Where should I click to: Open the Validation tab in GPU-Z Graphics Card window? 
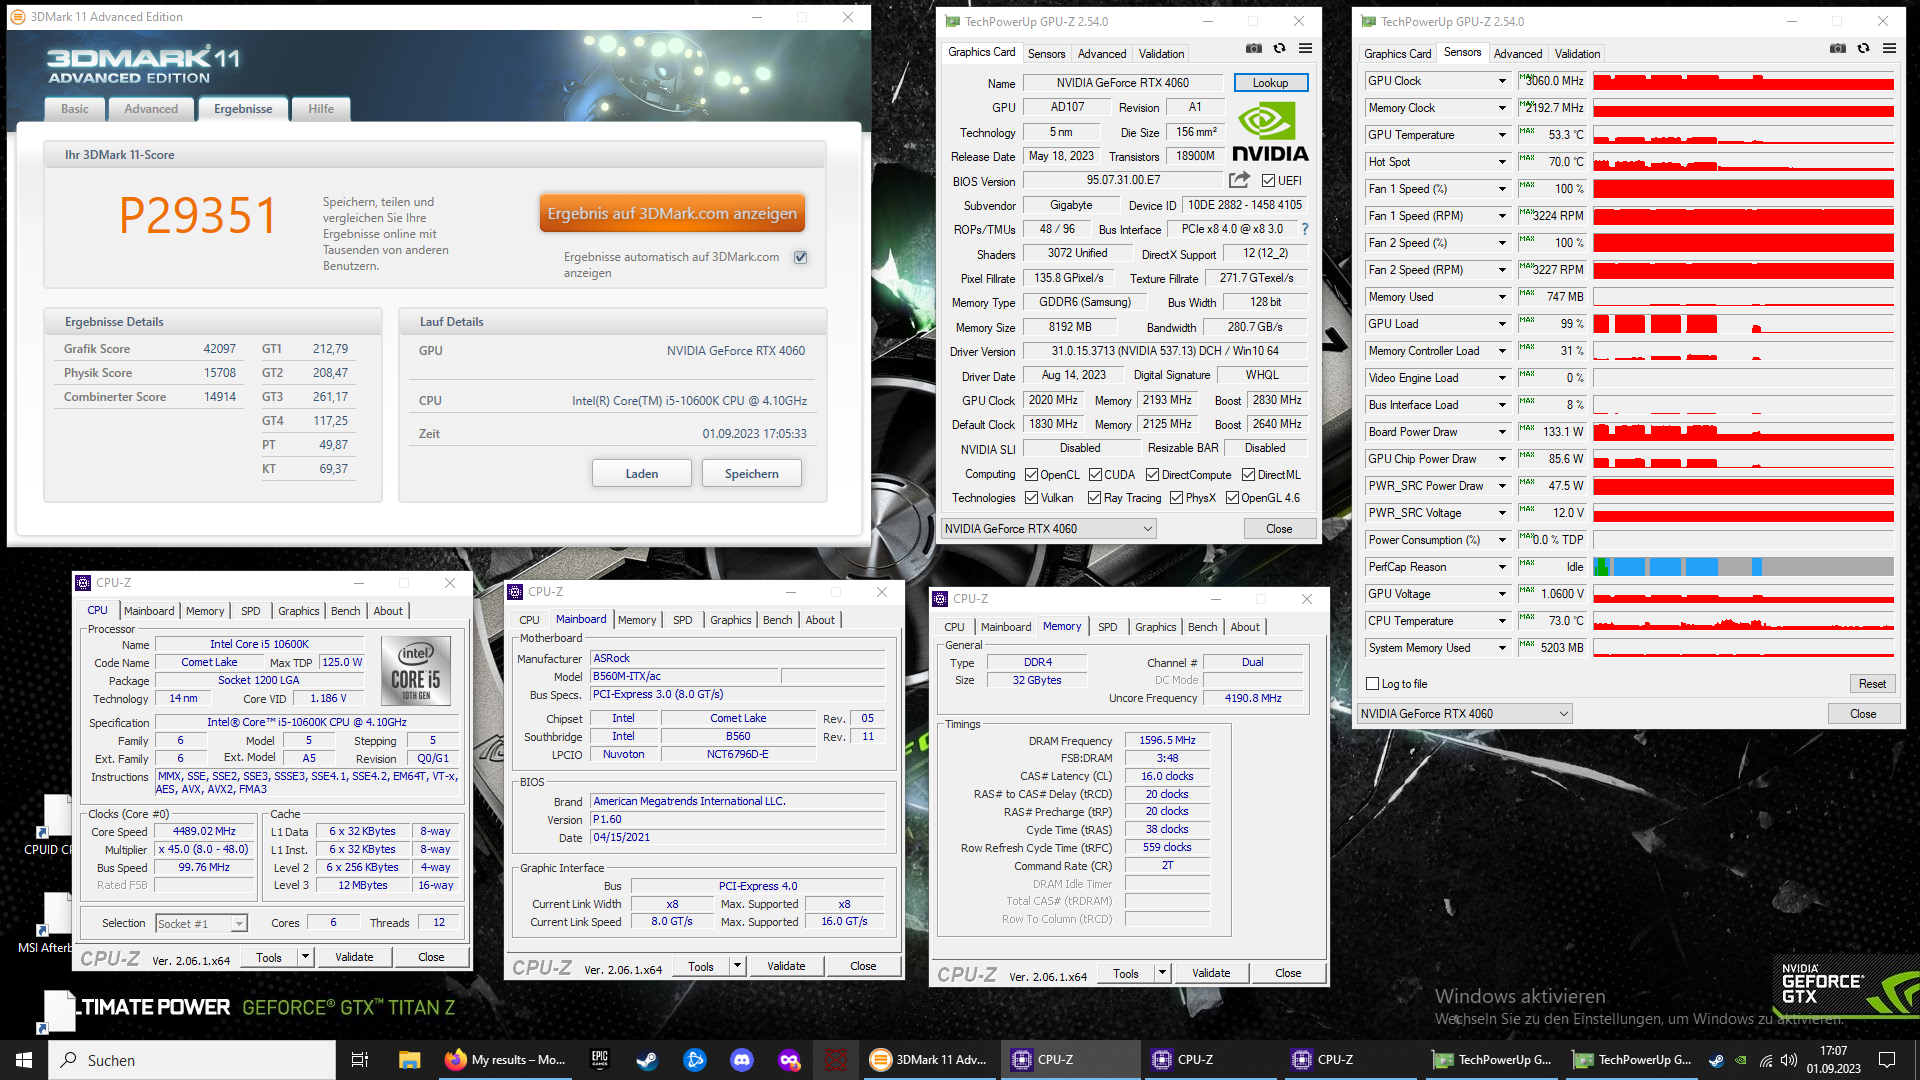click(x=1161, y=54)
